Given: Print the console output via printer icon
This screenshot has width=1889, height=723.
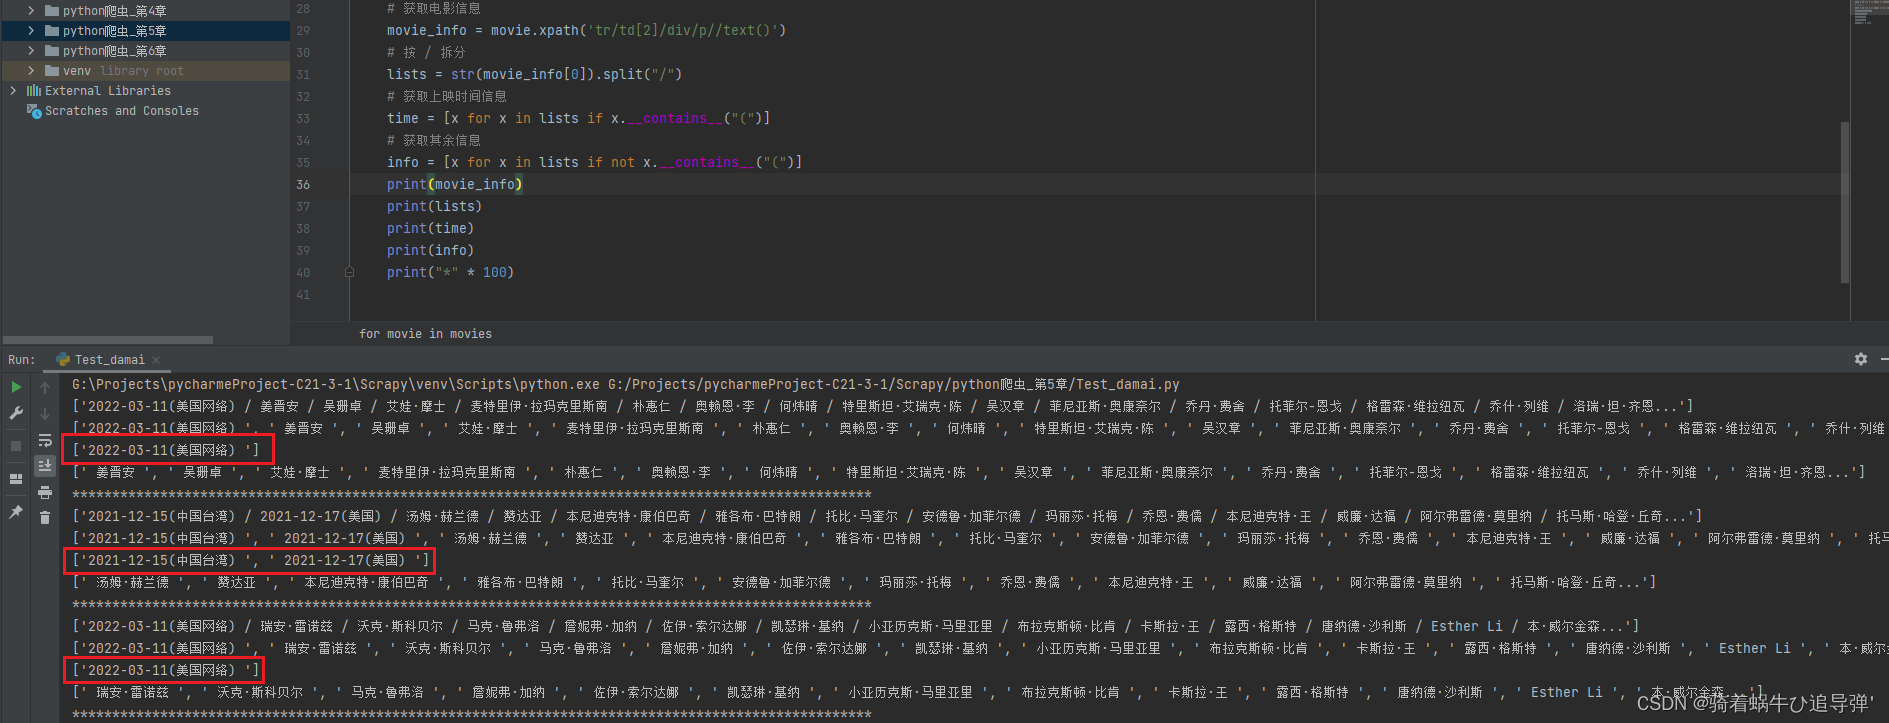Looking at the screenshot, I should point(45,492).
